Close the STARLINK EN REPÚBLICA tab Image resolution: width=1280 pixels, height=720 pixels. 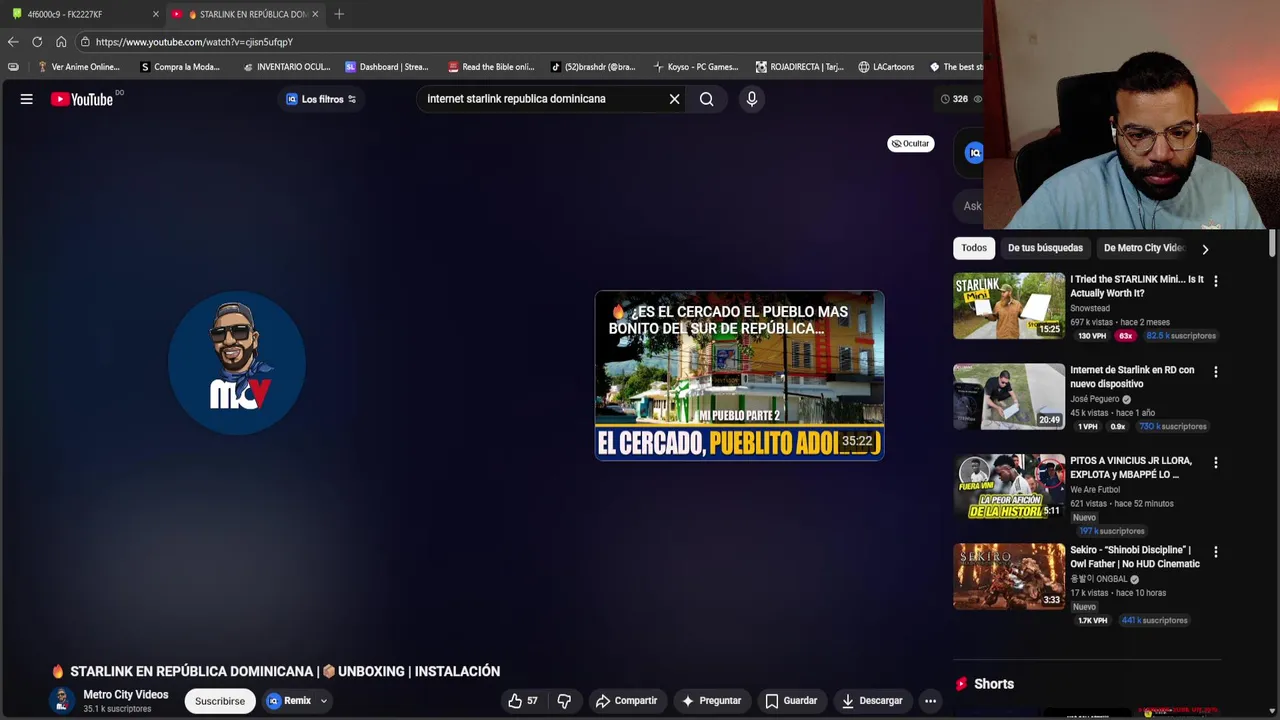[315, 14]
